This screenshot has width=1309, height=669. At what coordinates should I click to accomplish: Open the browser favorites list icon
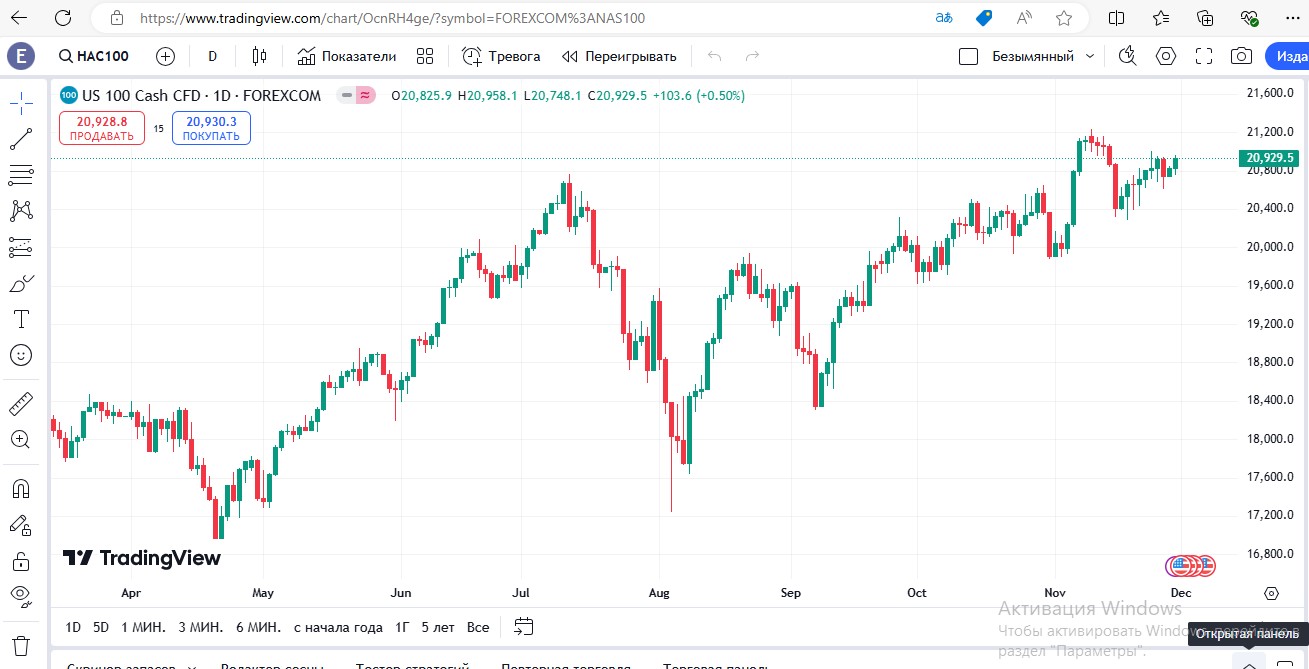[1161, 18]
